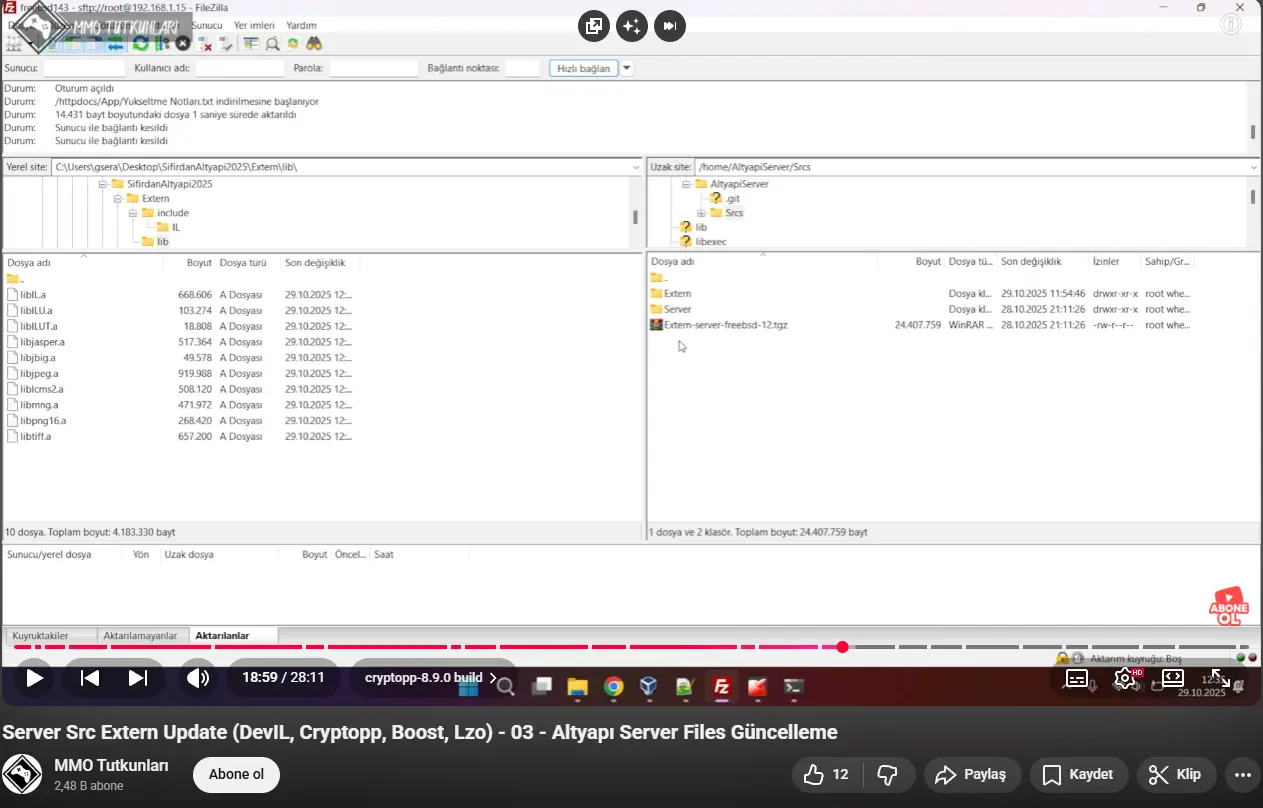Click the synchronized browsing toolbar icon
The width and height of the screenshot is (1263, 808).
(x=293, y=44)
